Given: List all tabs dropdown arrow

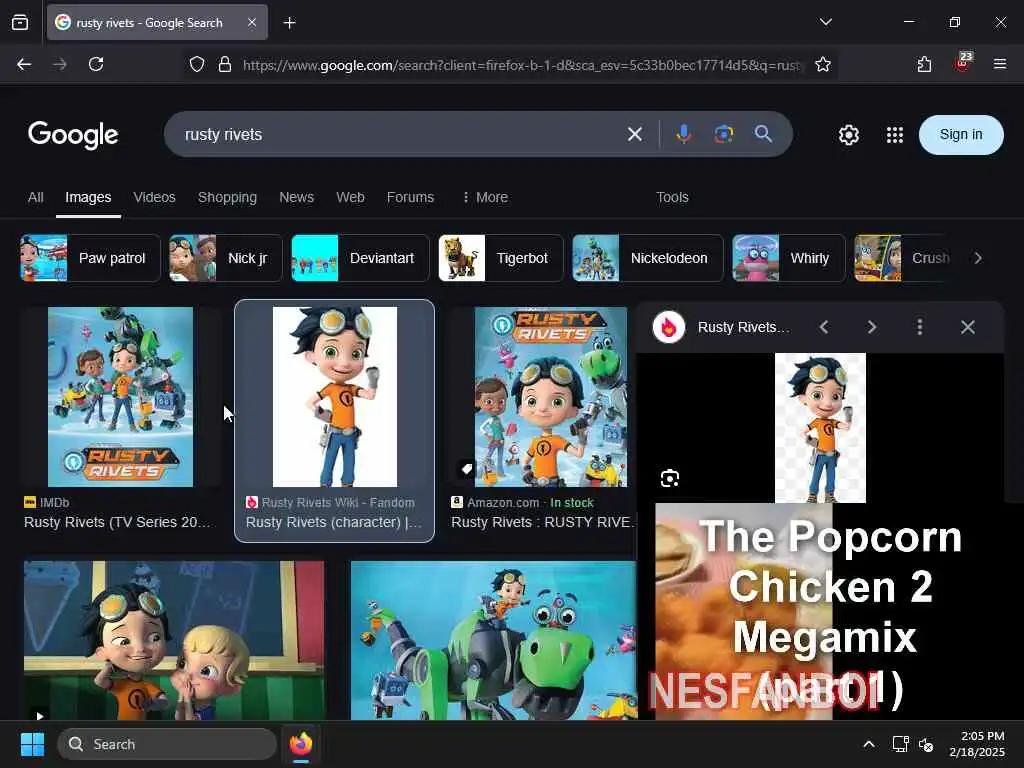Looking at the screenshot, I should tap(825, 22).
